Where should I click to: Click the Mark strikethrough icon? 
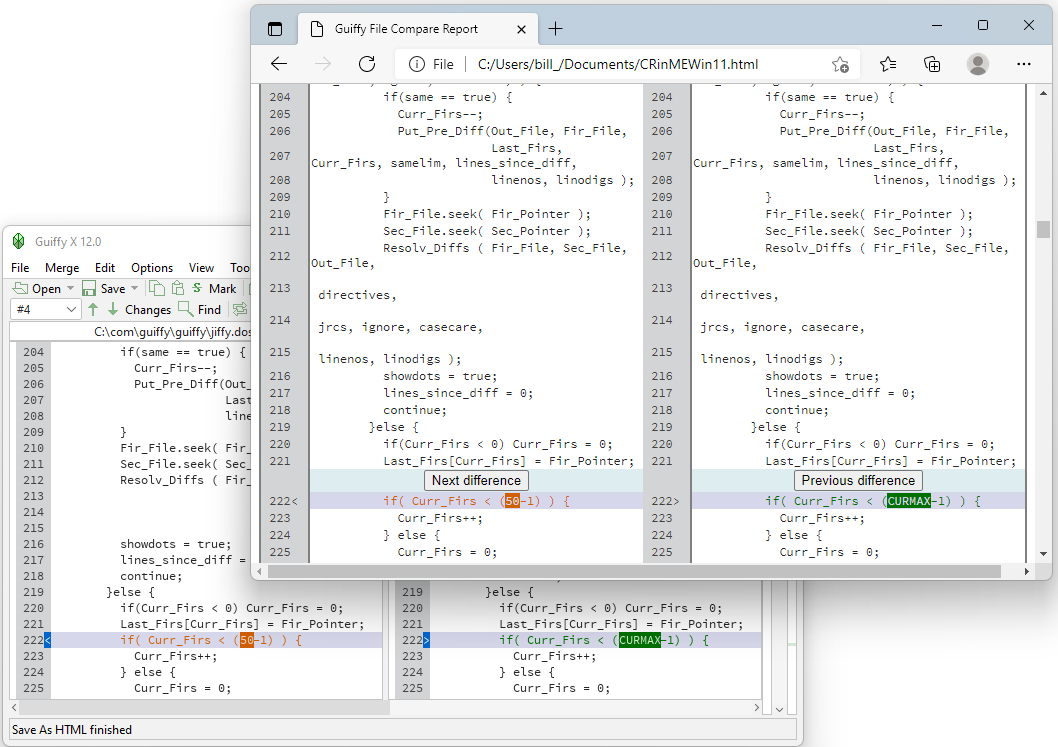(x=198, y=289)
